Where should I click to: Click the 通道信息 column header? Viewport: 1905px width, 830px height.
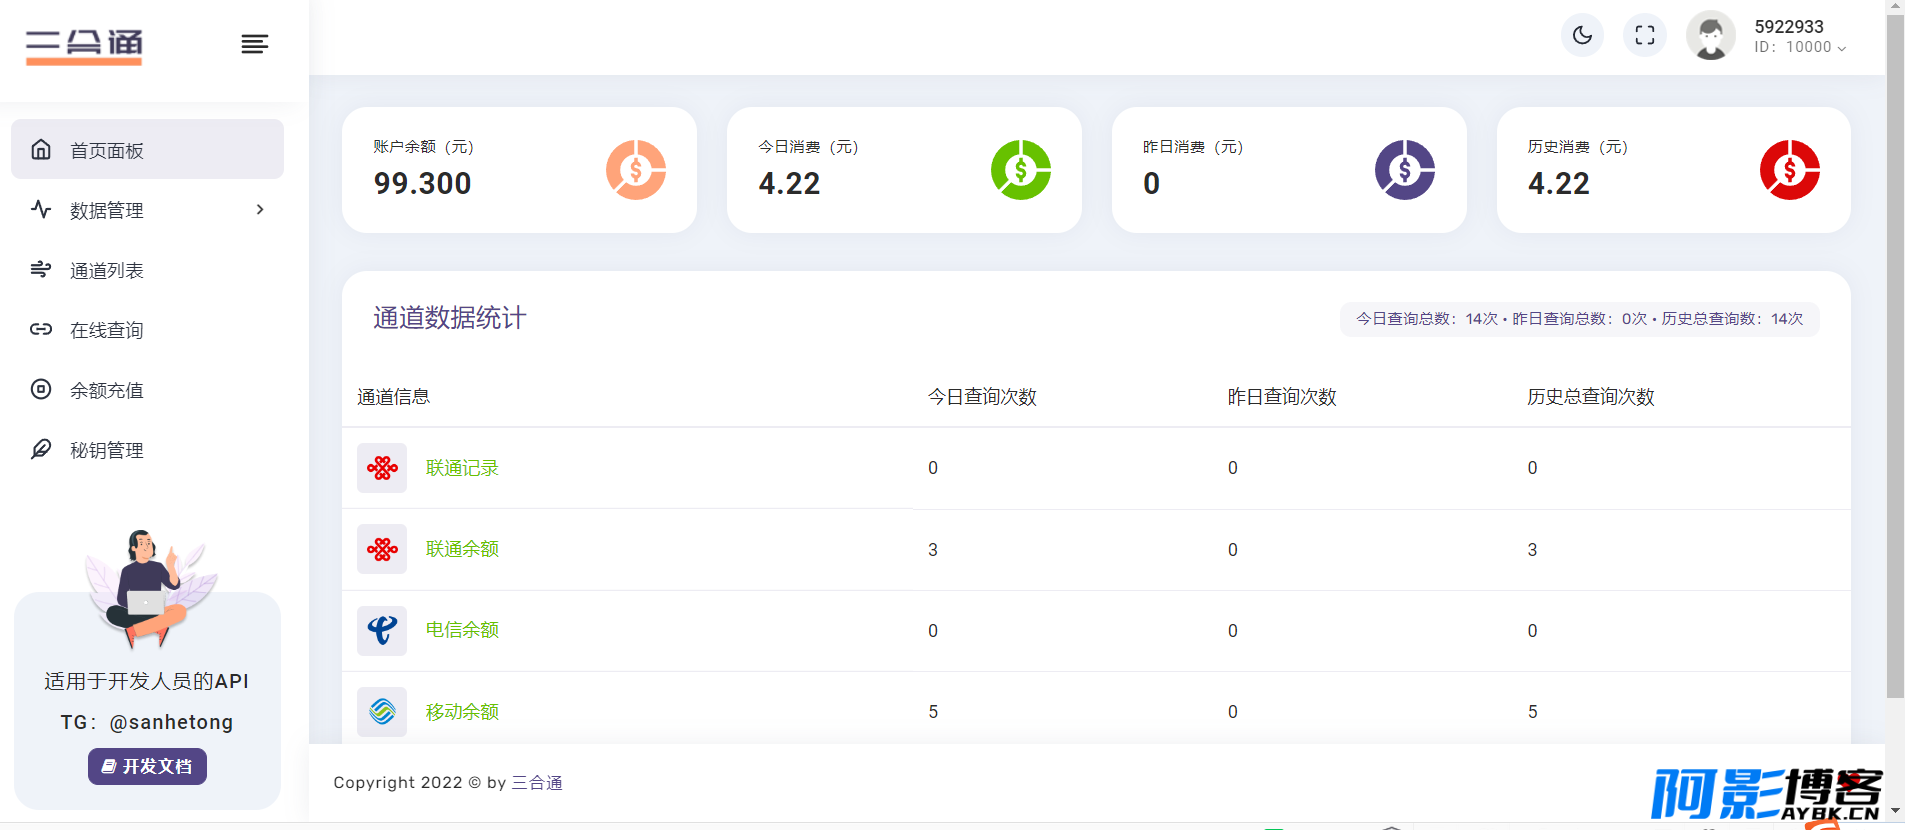[393, 397]
